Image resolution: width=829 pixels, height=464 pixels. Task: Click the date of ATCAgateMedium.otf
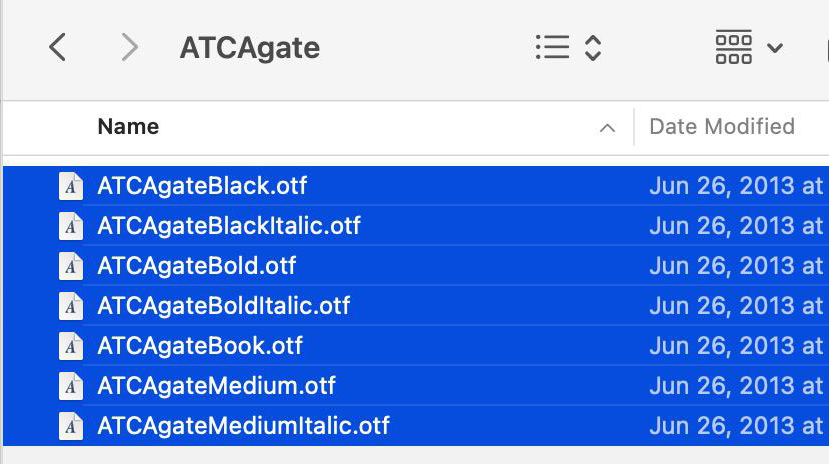(735, 386)
